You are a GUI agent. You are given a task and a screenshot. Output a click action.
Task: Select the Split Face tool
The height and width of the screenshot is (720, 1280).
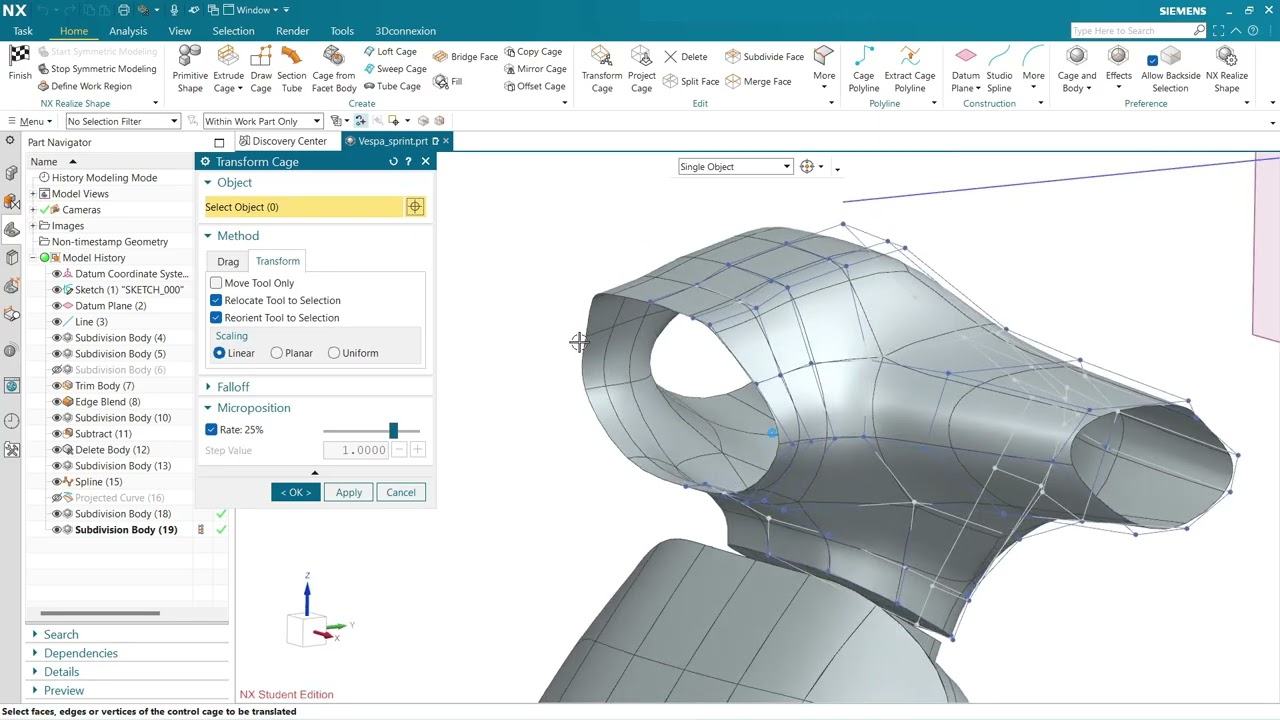coord(691,82)
